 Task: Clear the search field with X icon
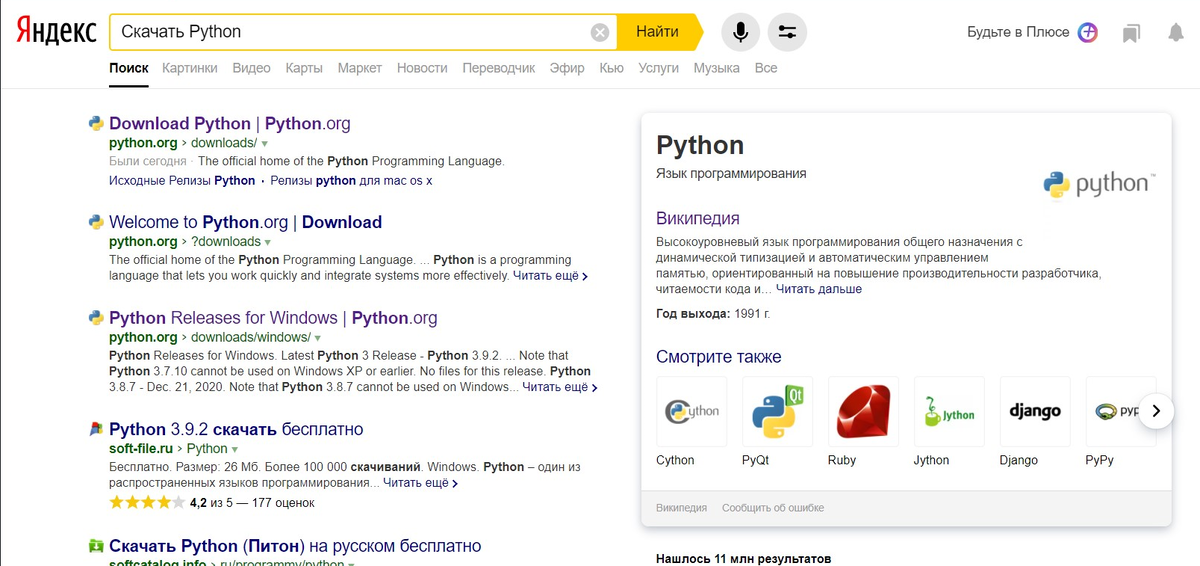coord(600,32)
